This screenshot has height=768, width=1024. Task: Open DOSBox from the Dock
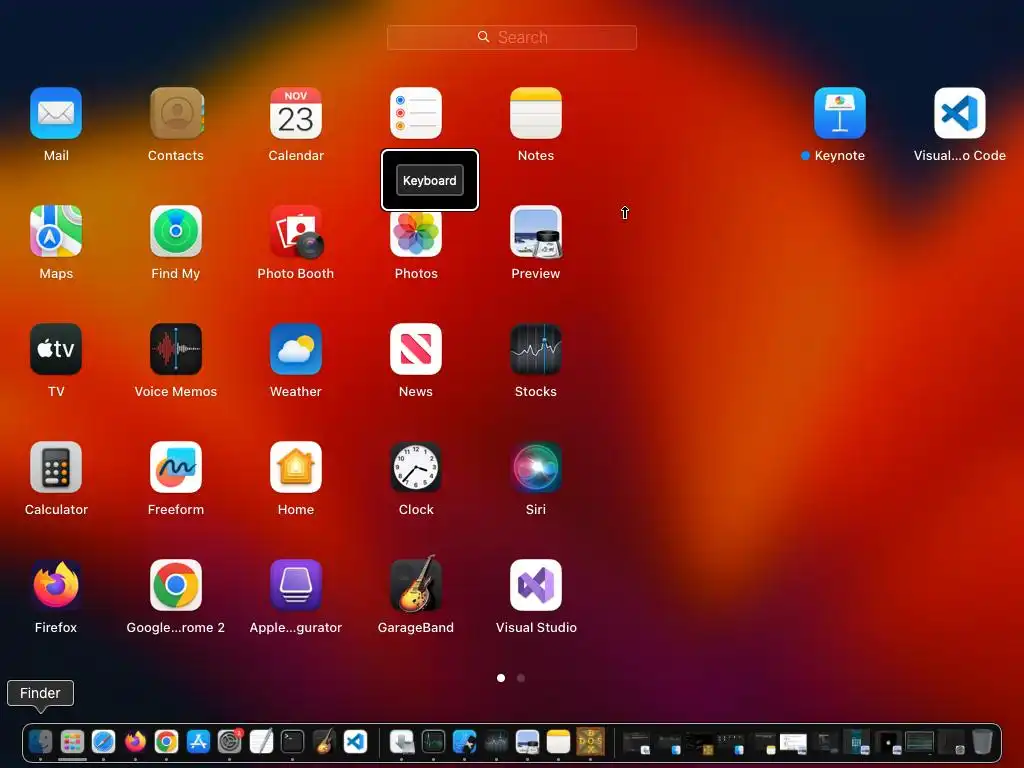point(590,742)
